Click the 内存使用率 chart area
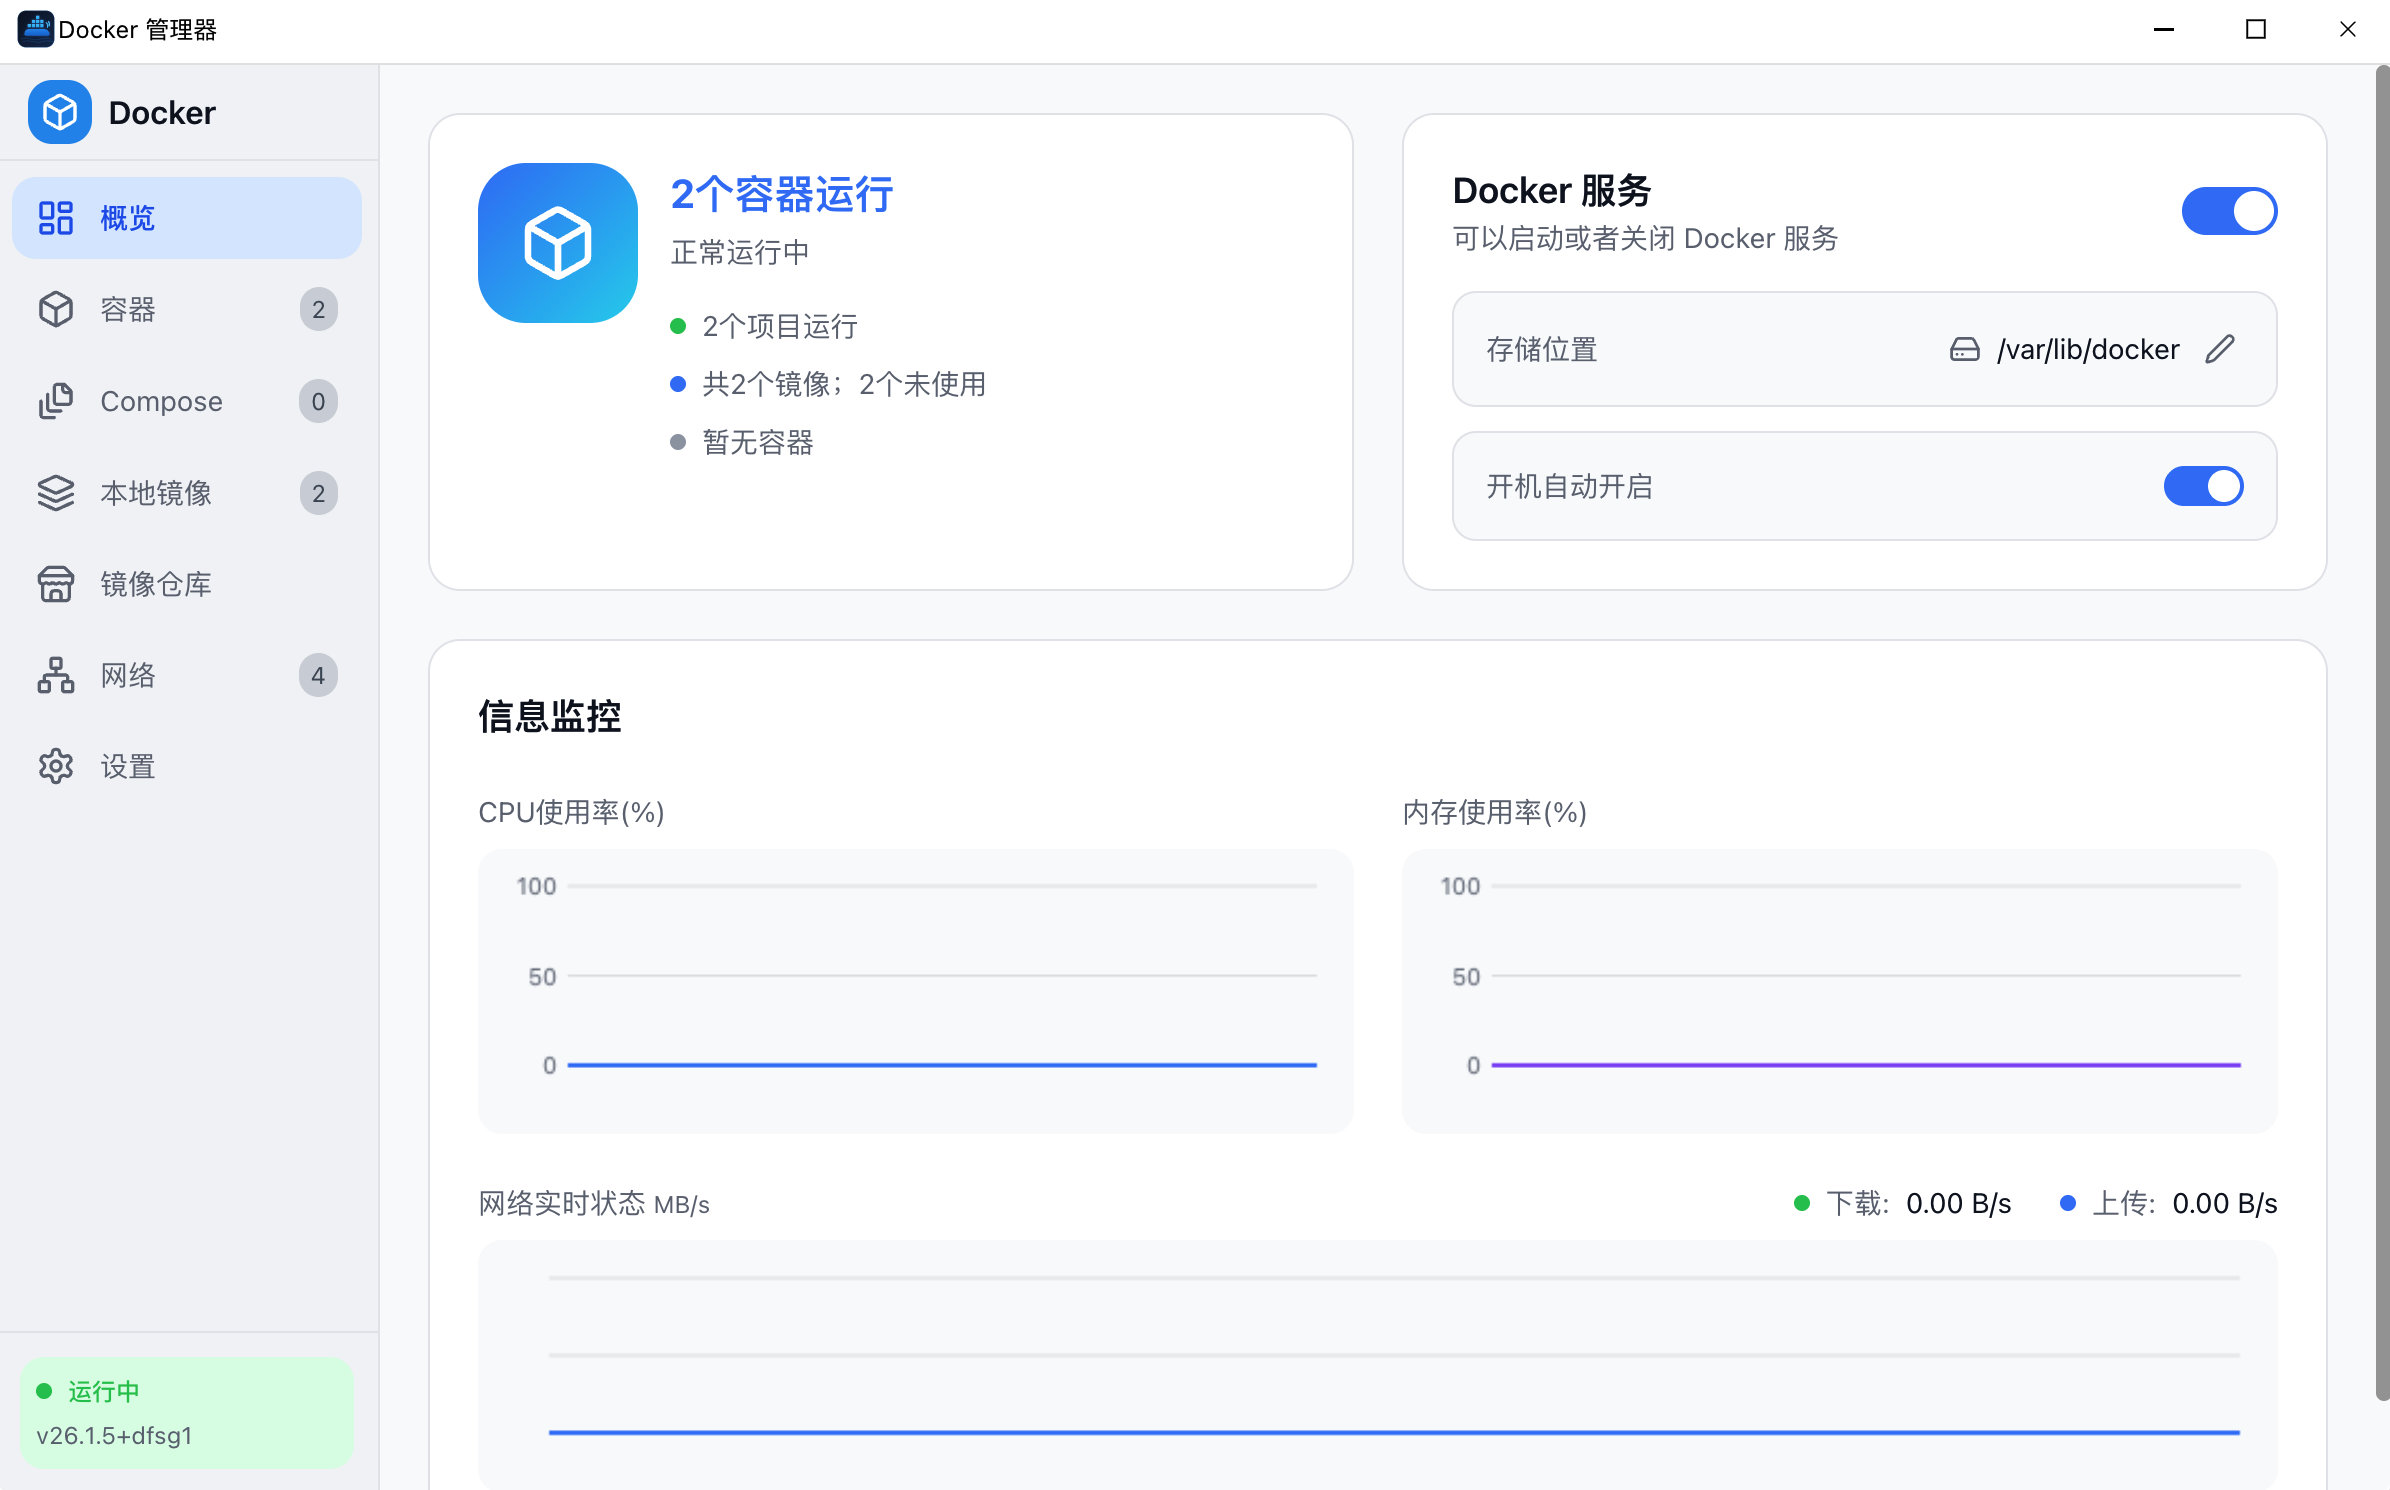 1839,991
